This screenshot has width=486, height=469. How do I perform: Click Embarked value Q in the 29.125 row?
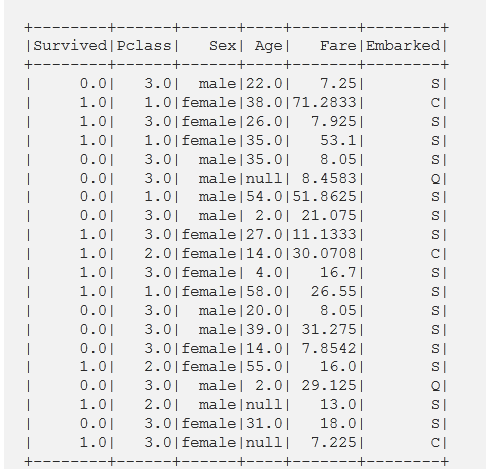[x=435, y=386]
